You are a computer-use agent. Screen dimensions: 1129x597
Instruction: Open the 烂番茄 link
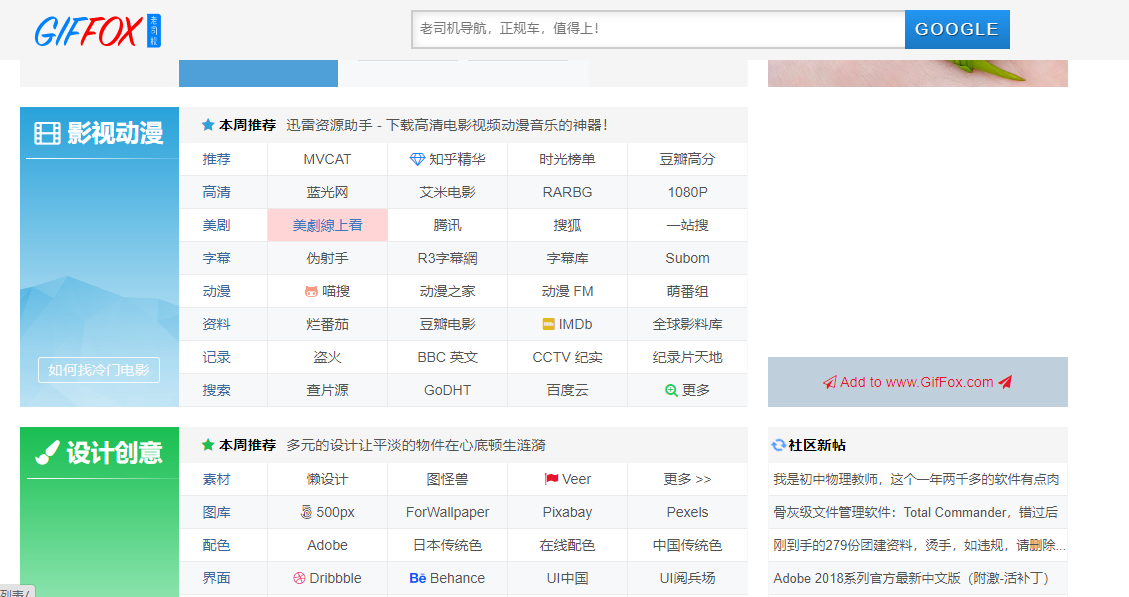click(x=328, y=325)
